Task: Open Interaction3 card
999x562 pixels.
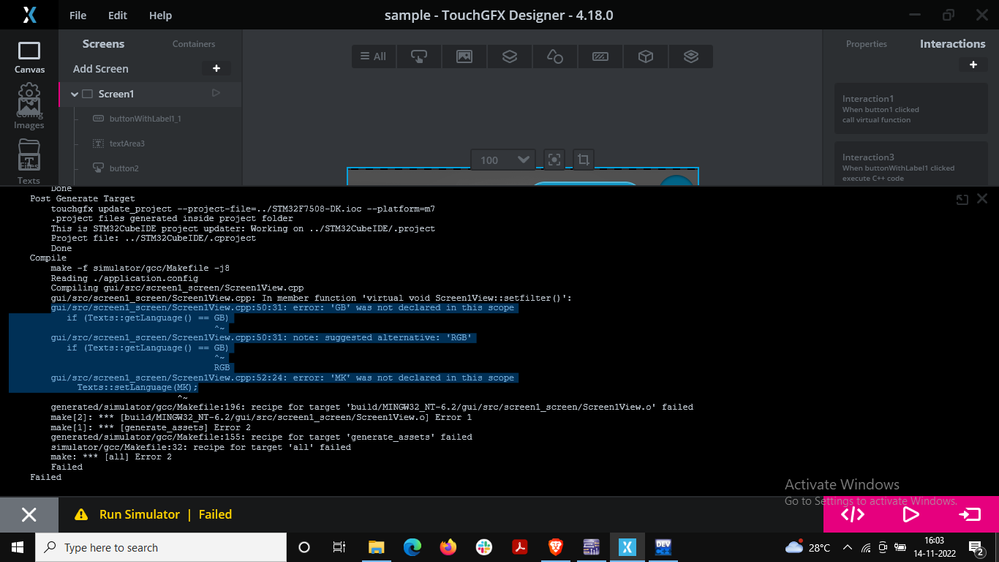Action: pos(911,164)
